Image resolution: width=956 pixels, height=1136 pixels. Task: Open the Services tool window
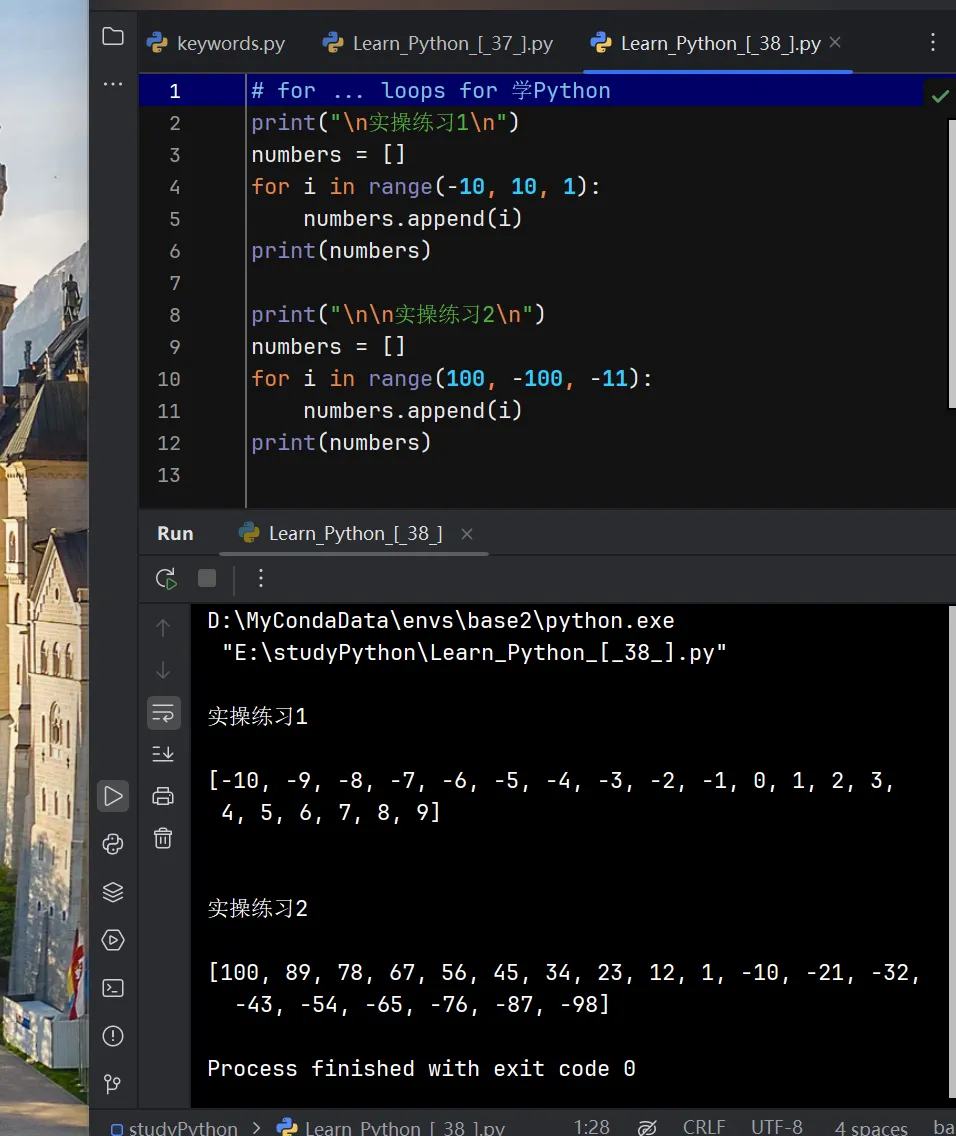click(x=113, y=940)
